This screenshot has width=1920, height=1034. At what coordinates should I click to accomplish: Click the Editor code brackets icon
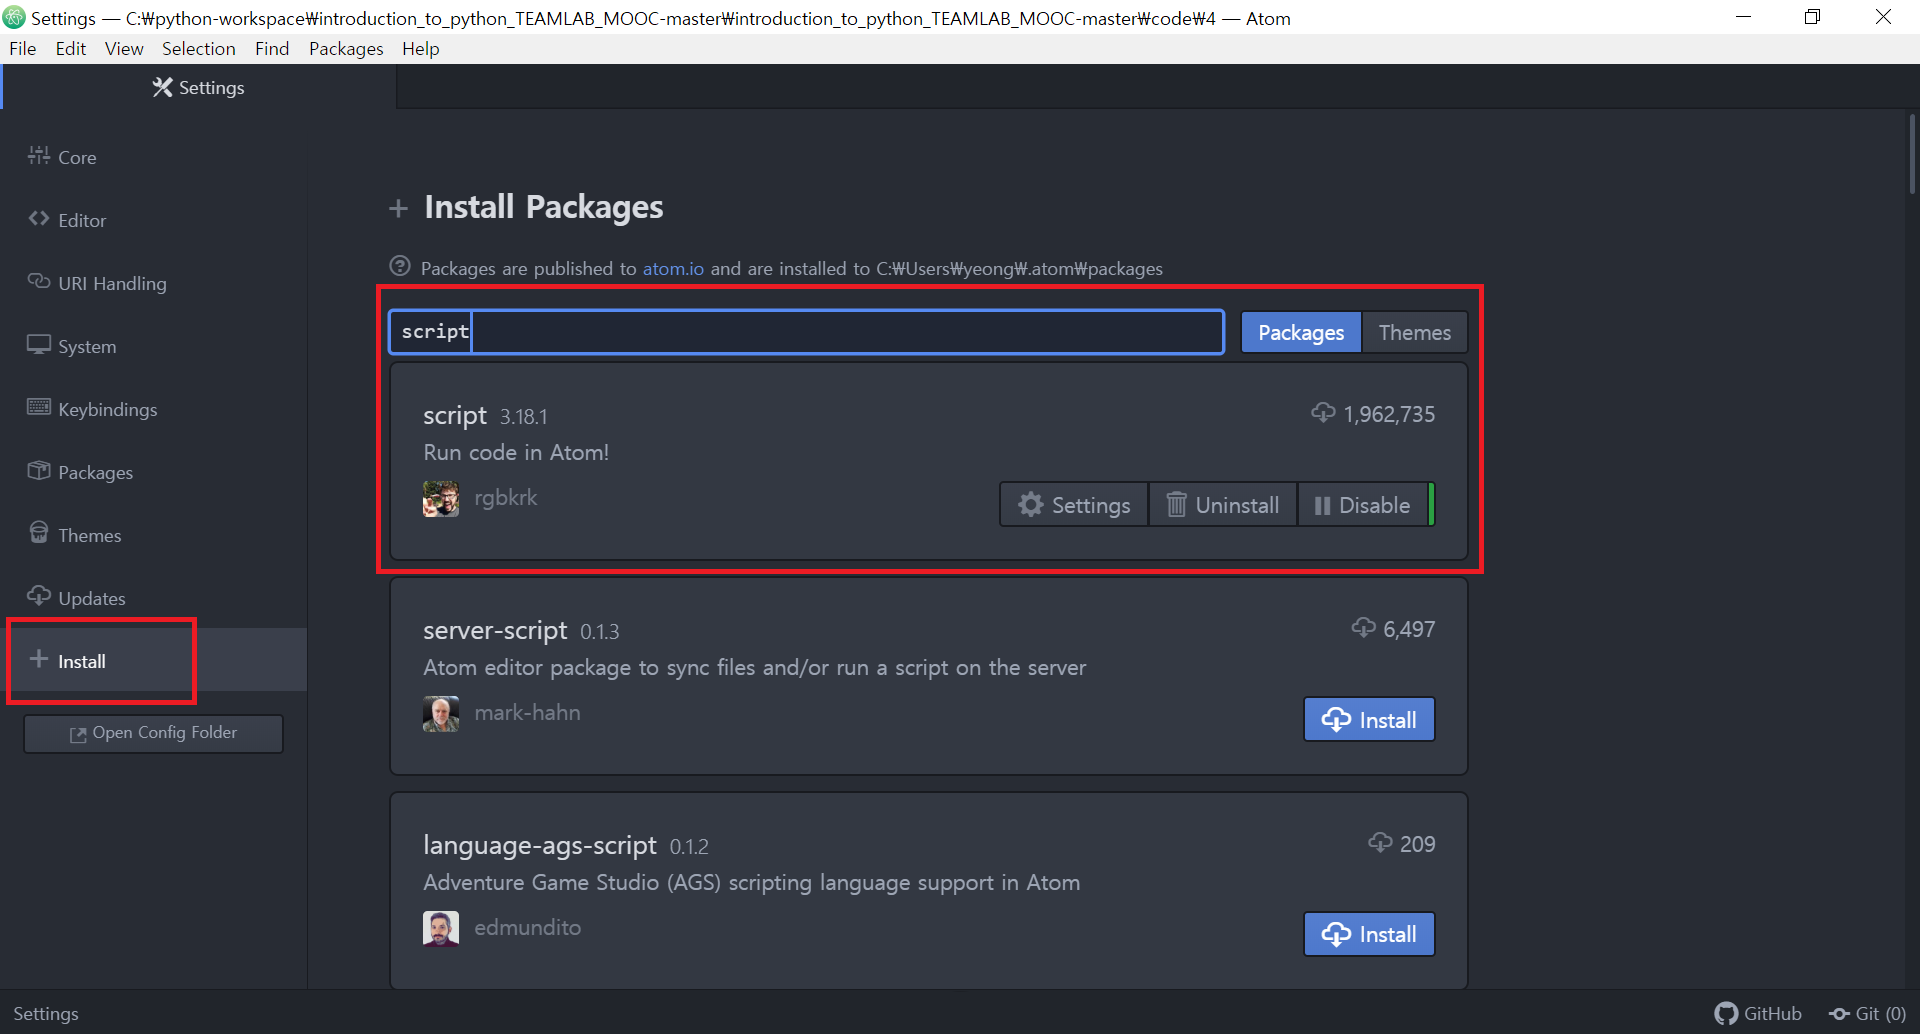pyautogui.click(x=39, y=218)
